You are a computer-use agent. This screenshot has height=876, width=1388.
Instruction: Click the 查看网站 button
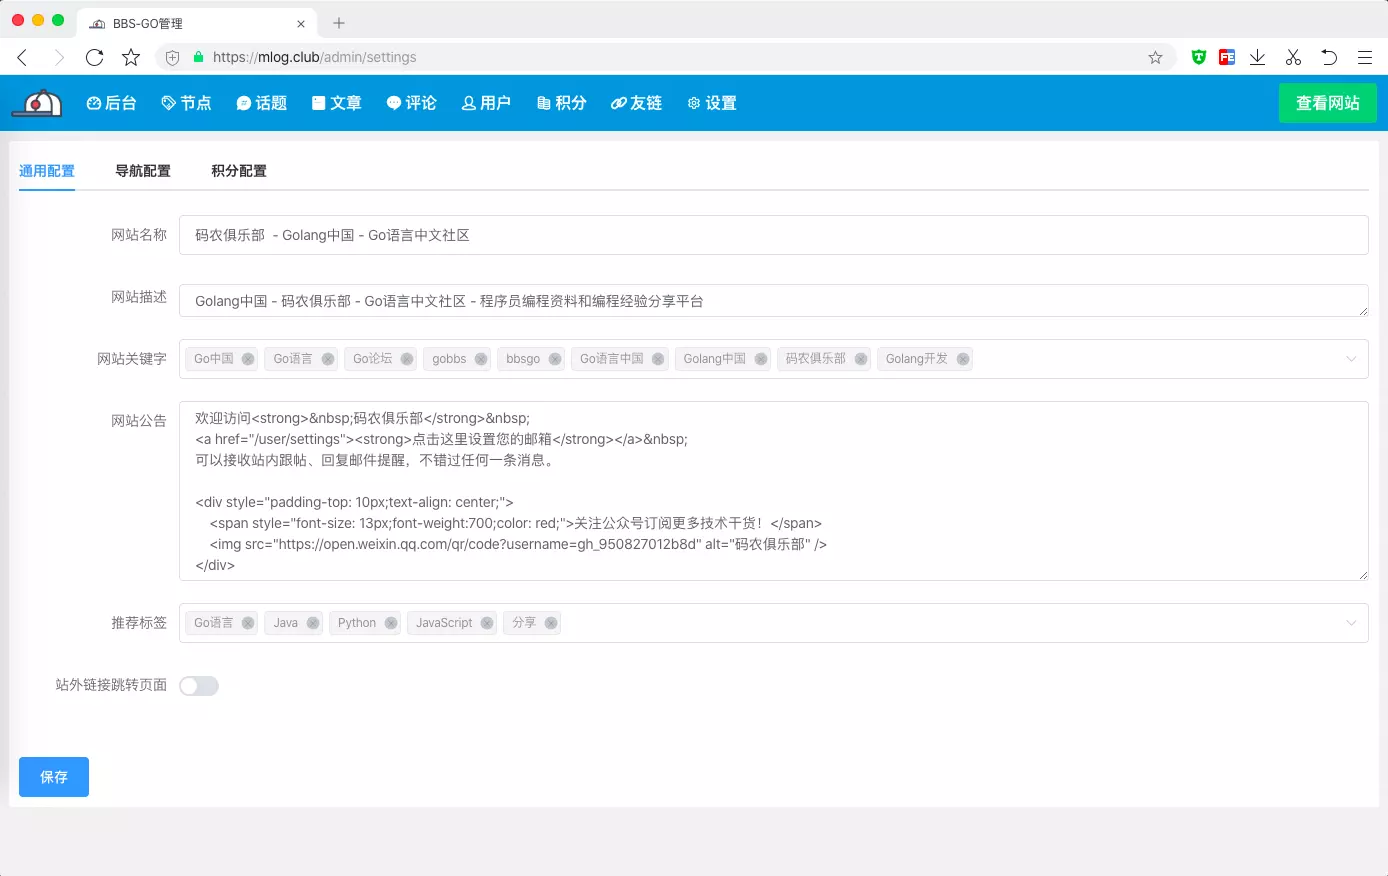(1328, 103)
